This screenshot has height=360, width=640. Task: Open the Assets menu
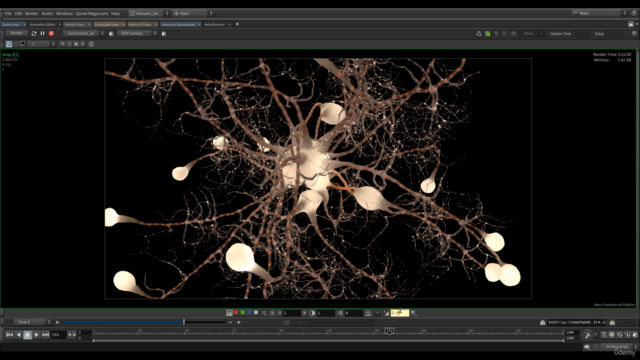click(x=47, y=13)
